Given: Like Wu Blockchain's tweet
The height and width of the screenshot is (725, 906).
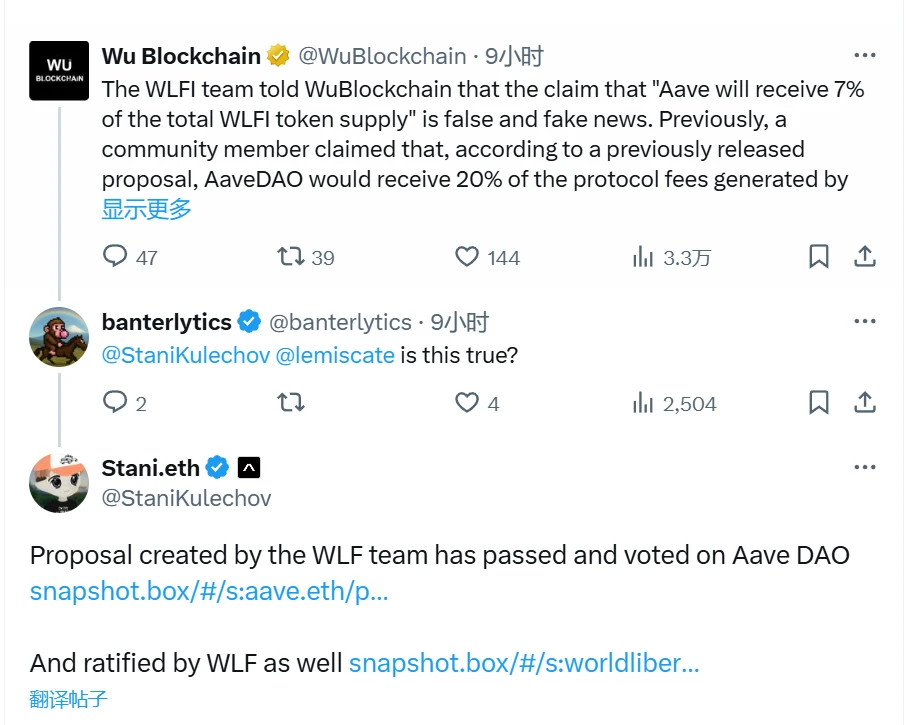Looking at the screenshot, I should (466, 257).
